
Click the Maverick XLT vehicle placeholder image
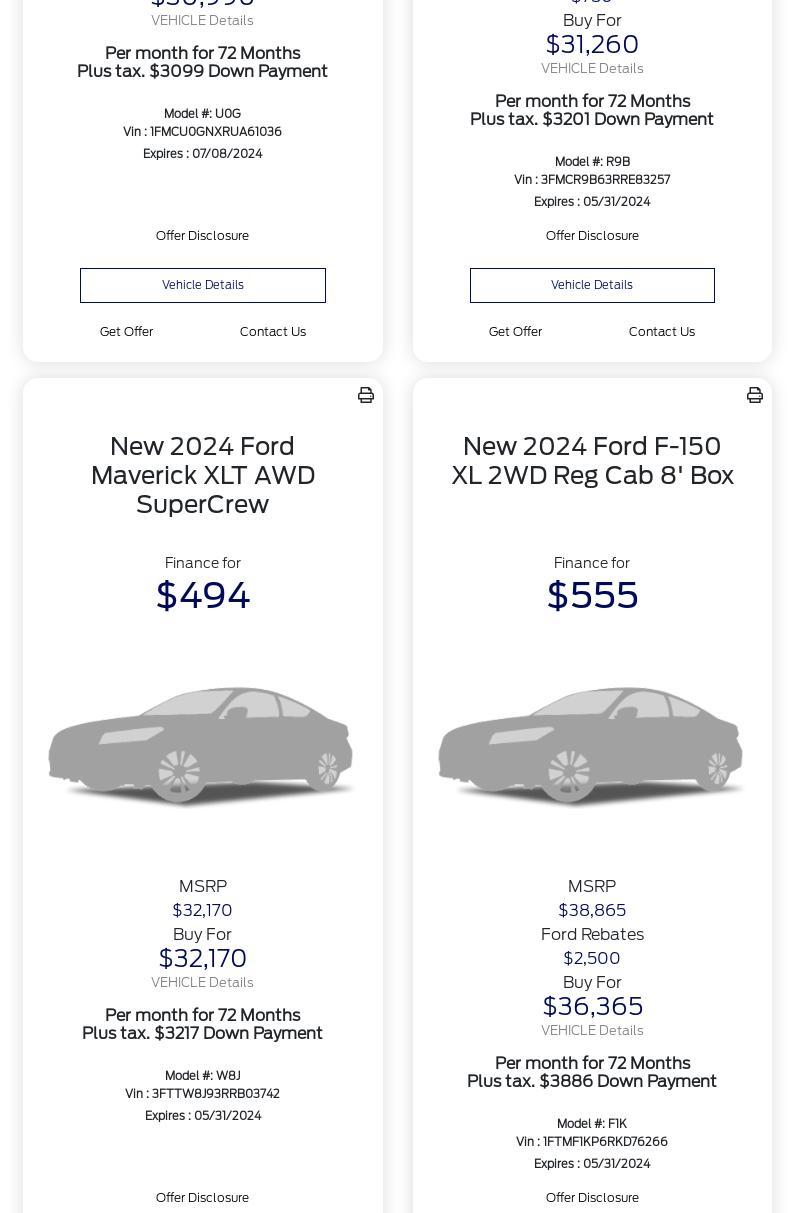[x=202, y=745]
